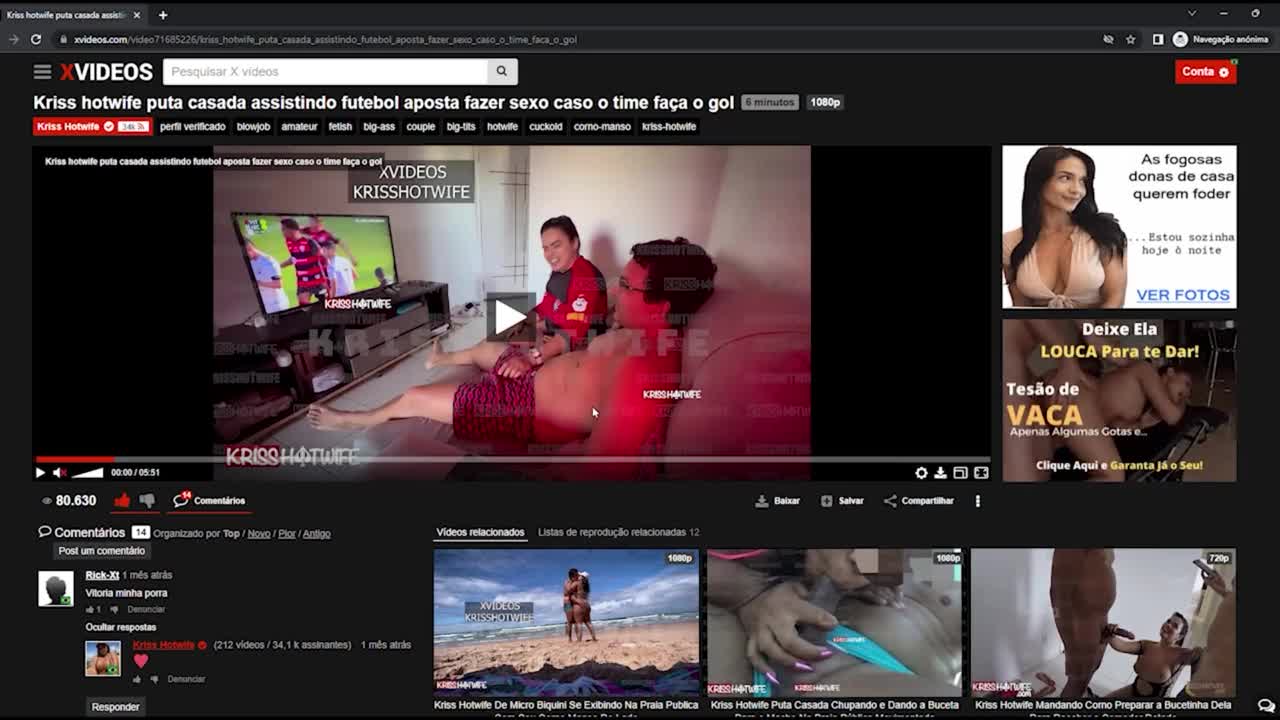The width and height of the screenshot is (1280, 720).
Task: Open the hamburger menu beside the site logo
Action: [x=42, y=72]
